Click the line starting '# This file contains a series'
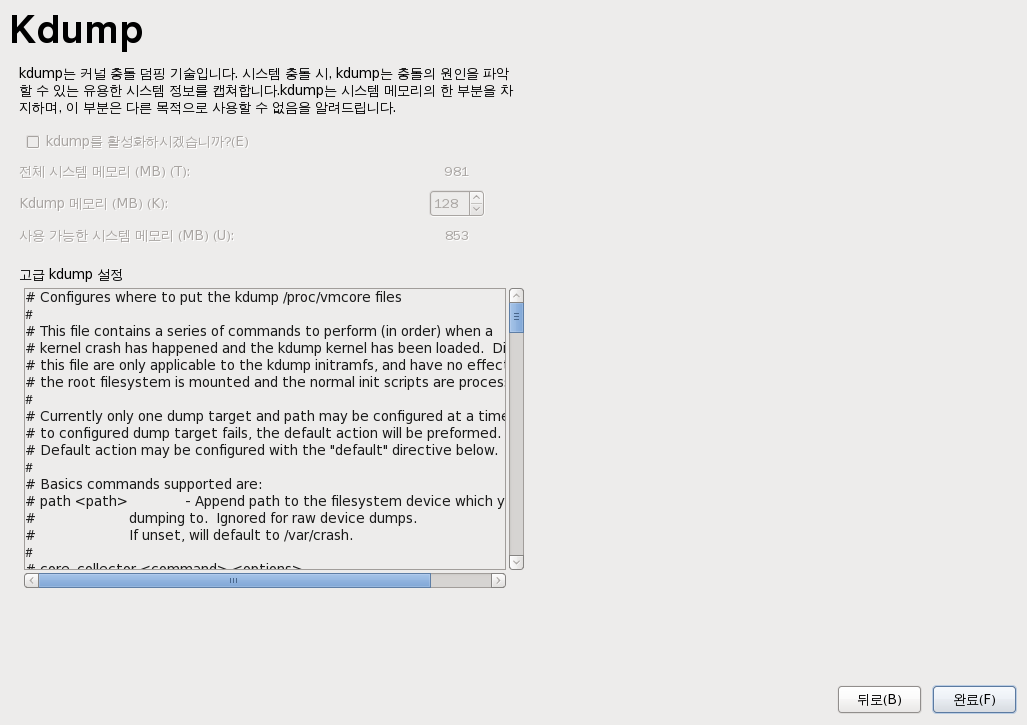Screen dimensions: 1027x725 [259, 331]
